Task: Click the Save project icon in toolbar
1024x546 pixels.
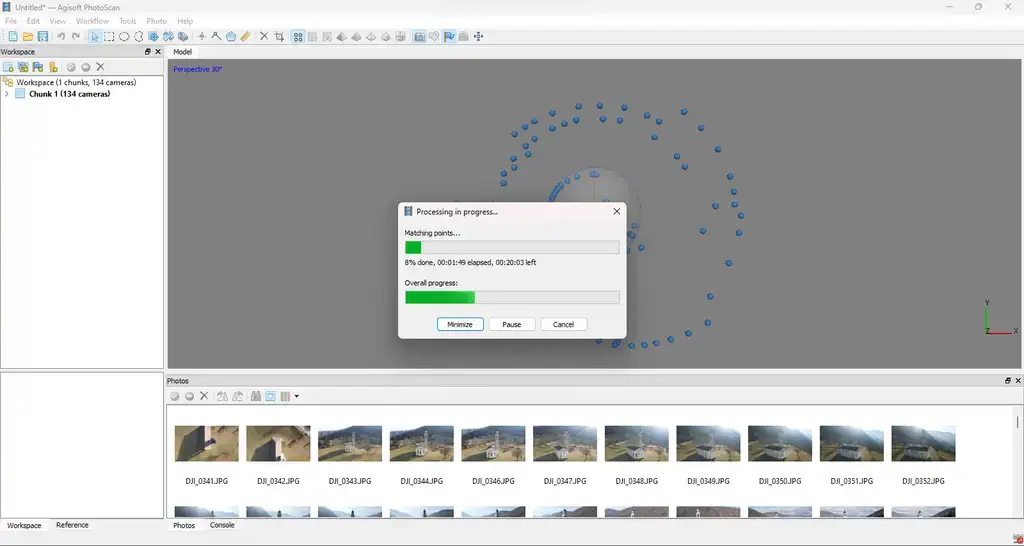Action: coord(42,37)
